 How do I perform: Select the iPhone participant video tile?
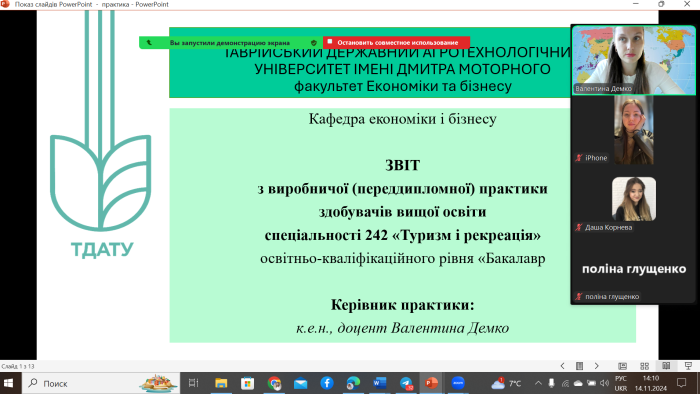(x=633, y=129)
